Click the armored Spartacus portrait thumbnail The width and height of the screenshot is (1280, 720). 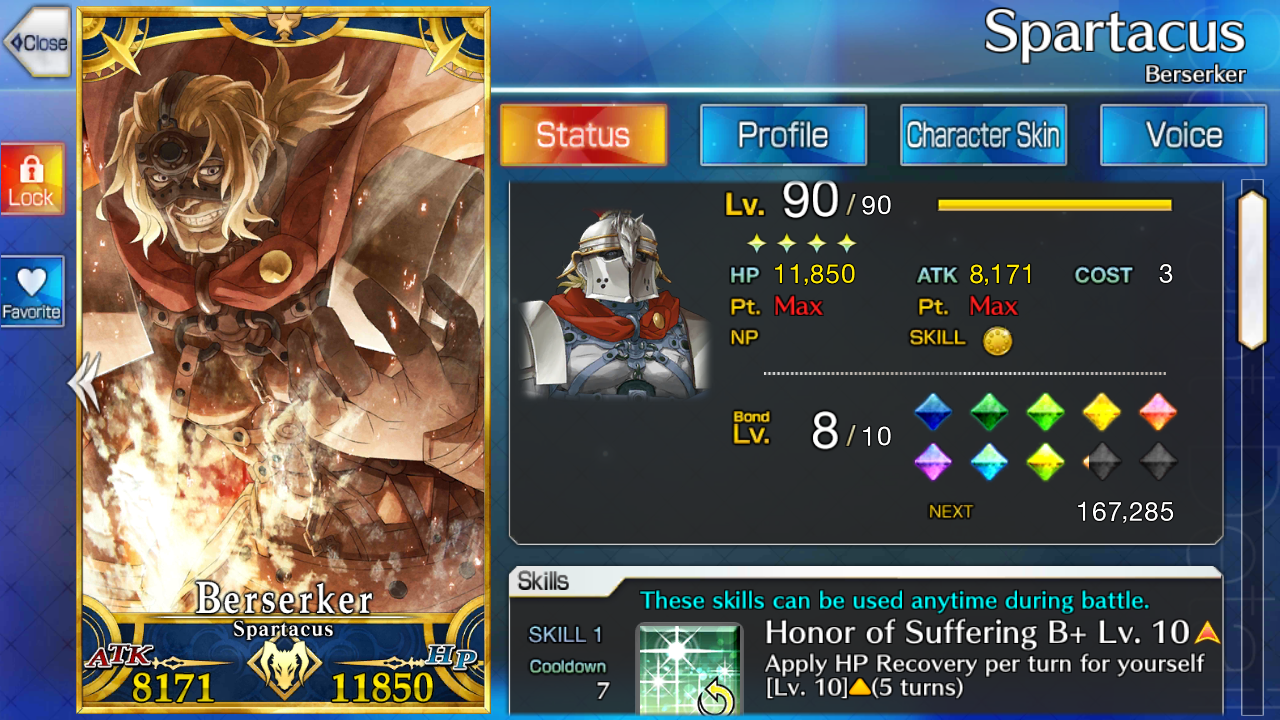(x=615, y=303)
